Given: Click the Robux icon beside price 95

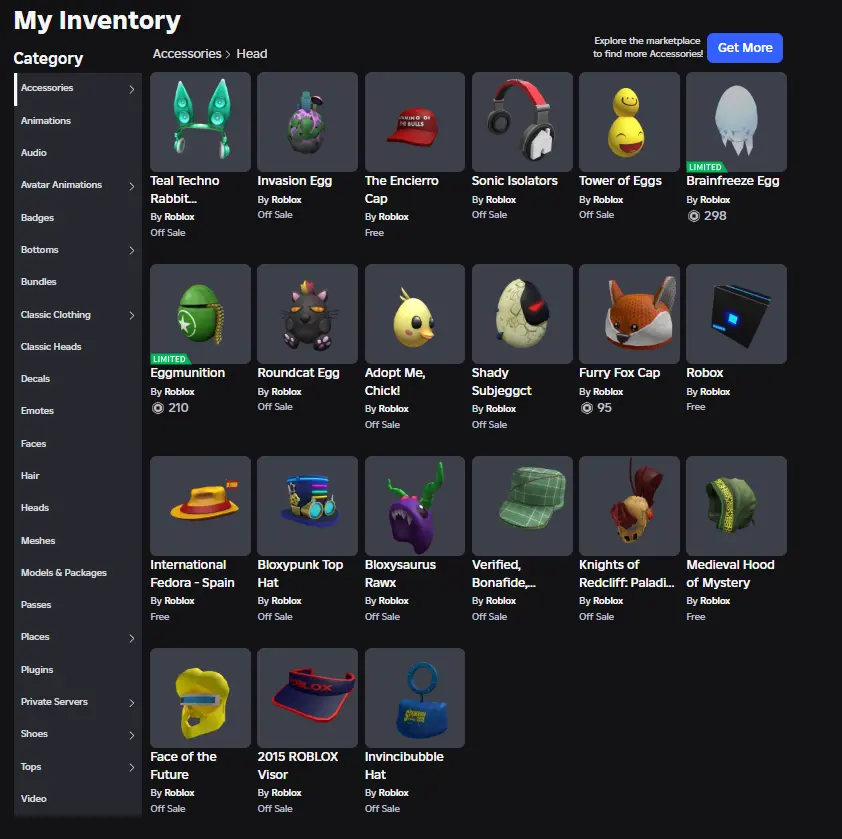Looking at the screenshot, I should [587, 408].
